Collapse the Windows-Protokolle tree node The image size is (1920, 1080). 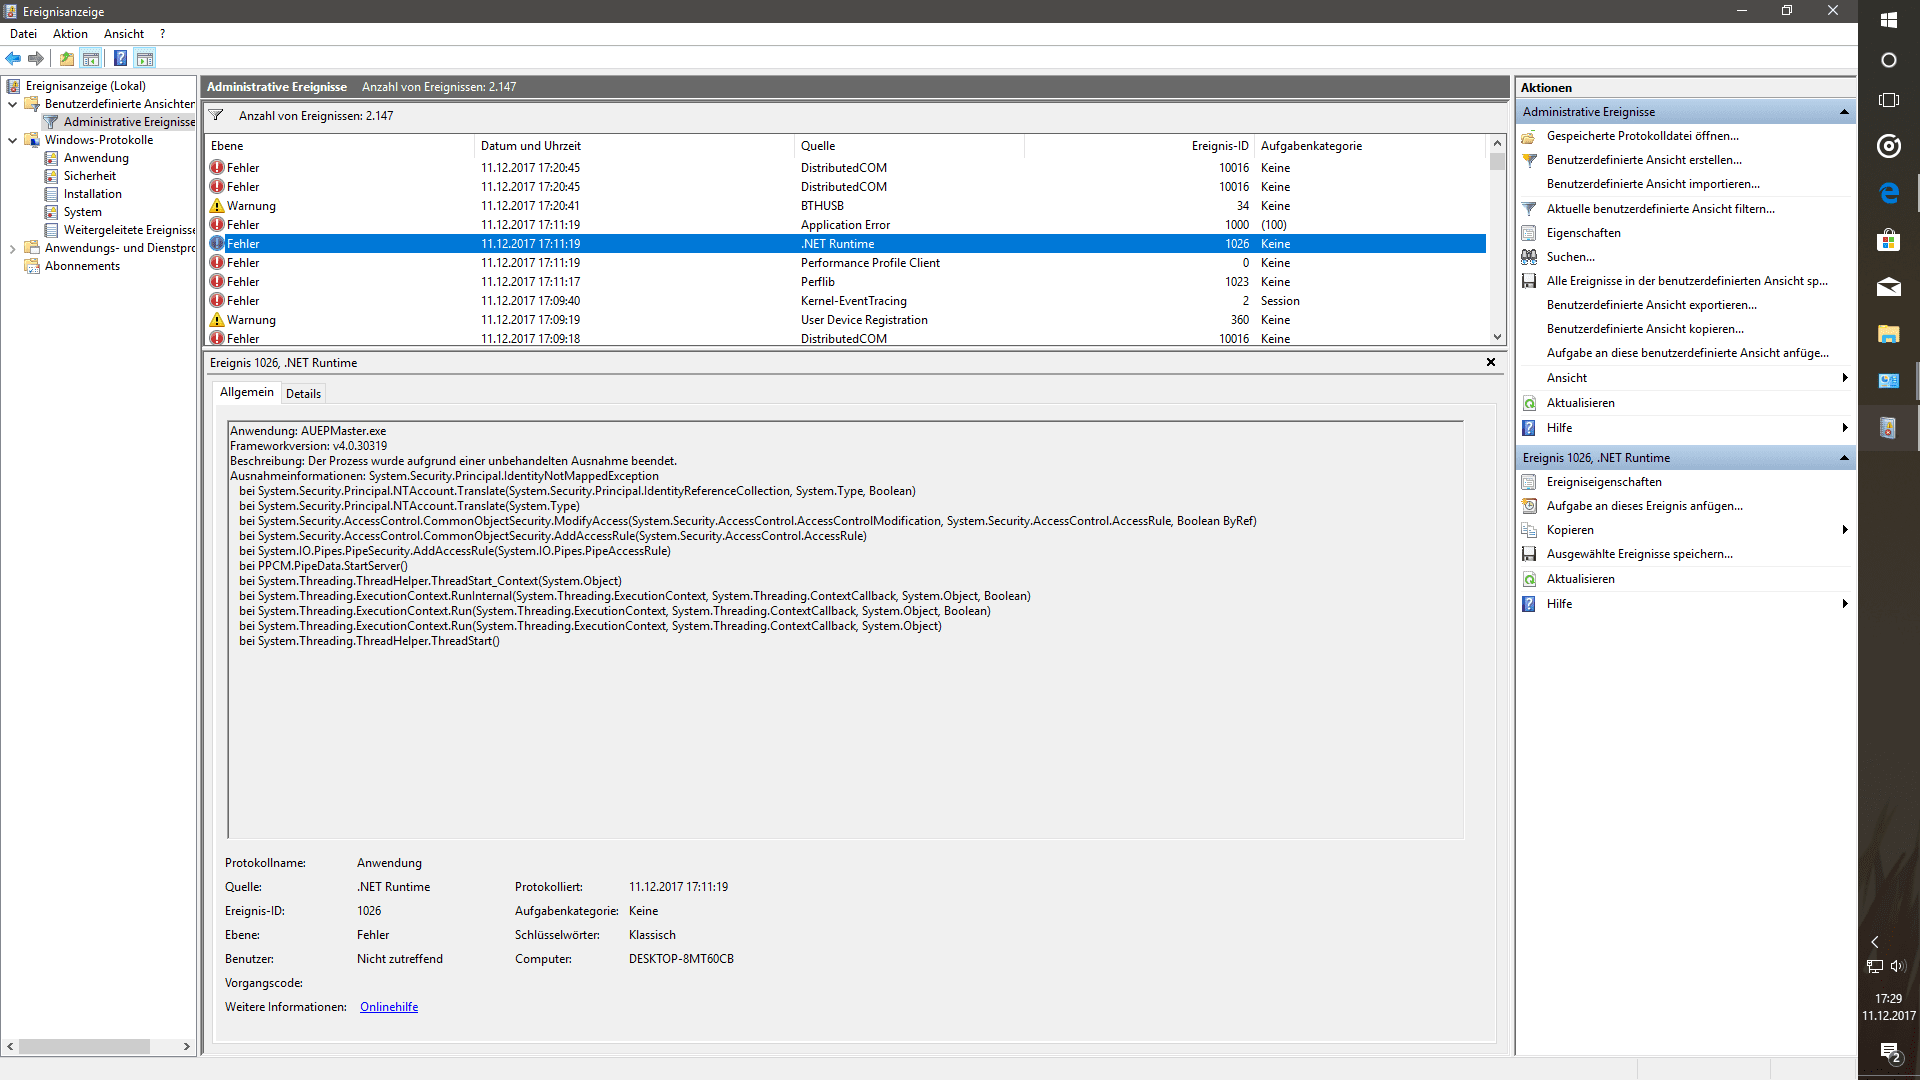click(12, 140)
